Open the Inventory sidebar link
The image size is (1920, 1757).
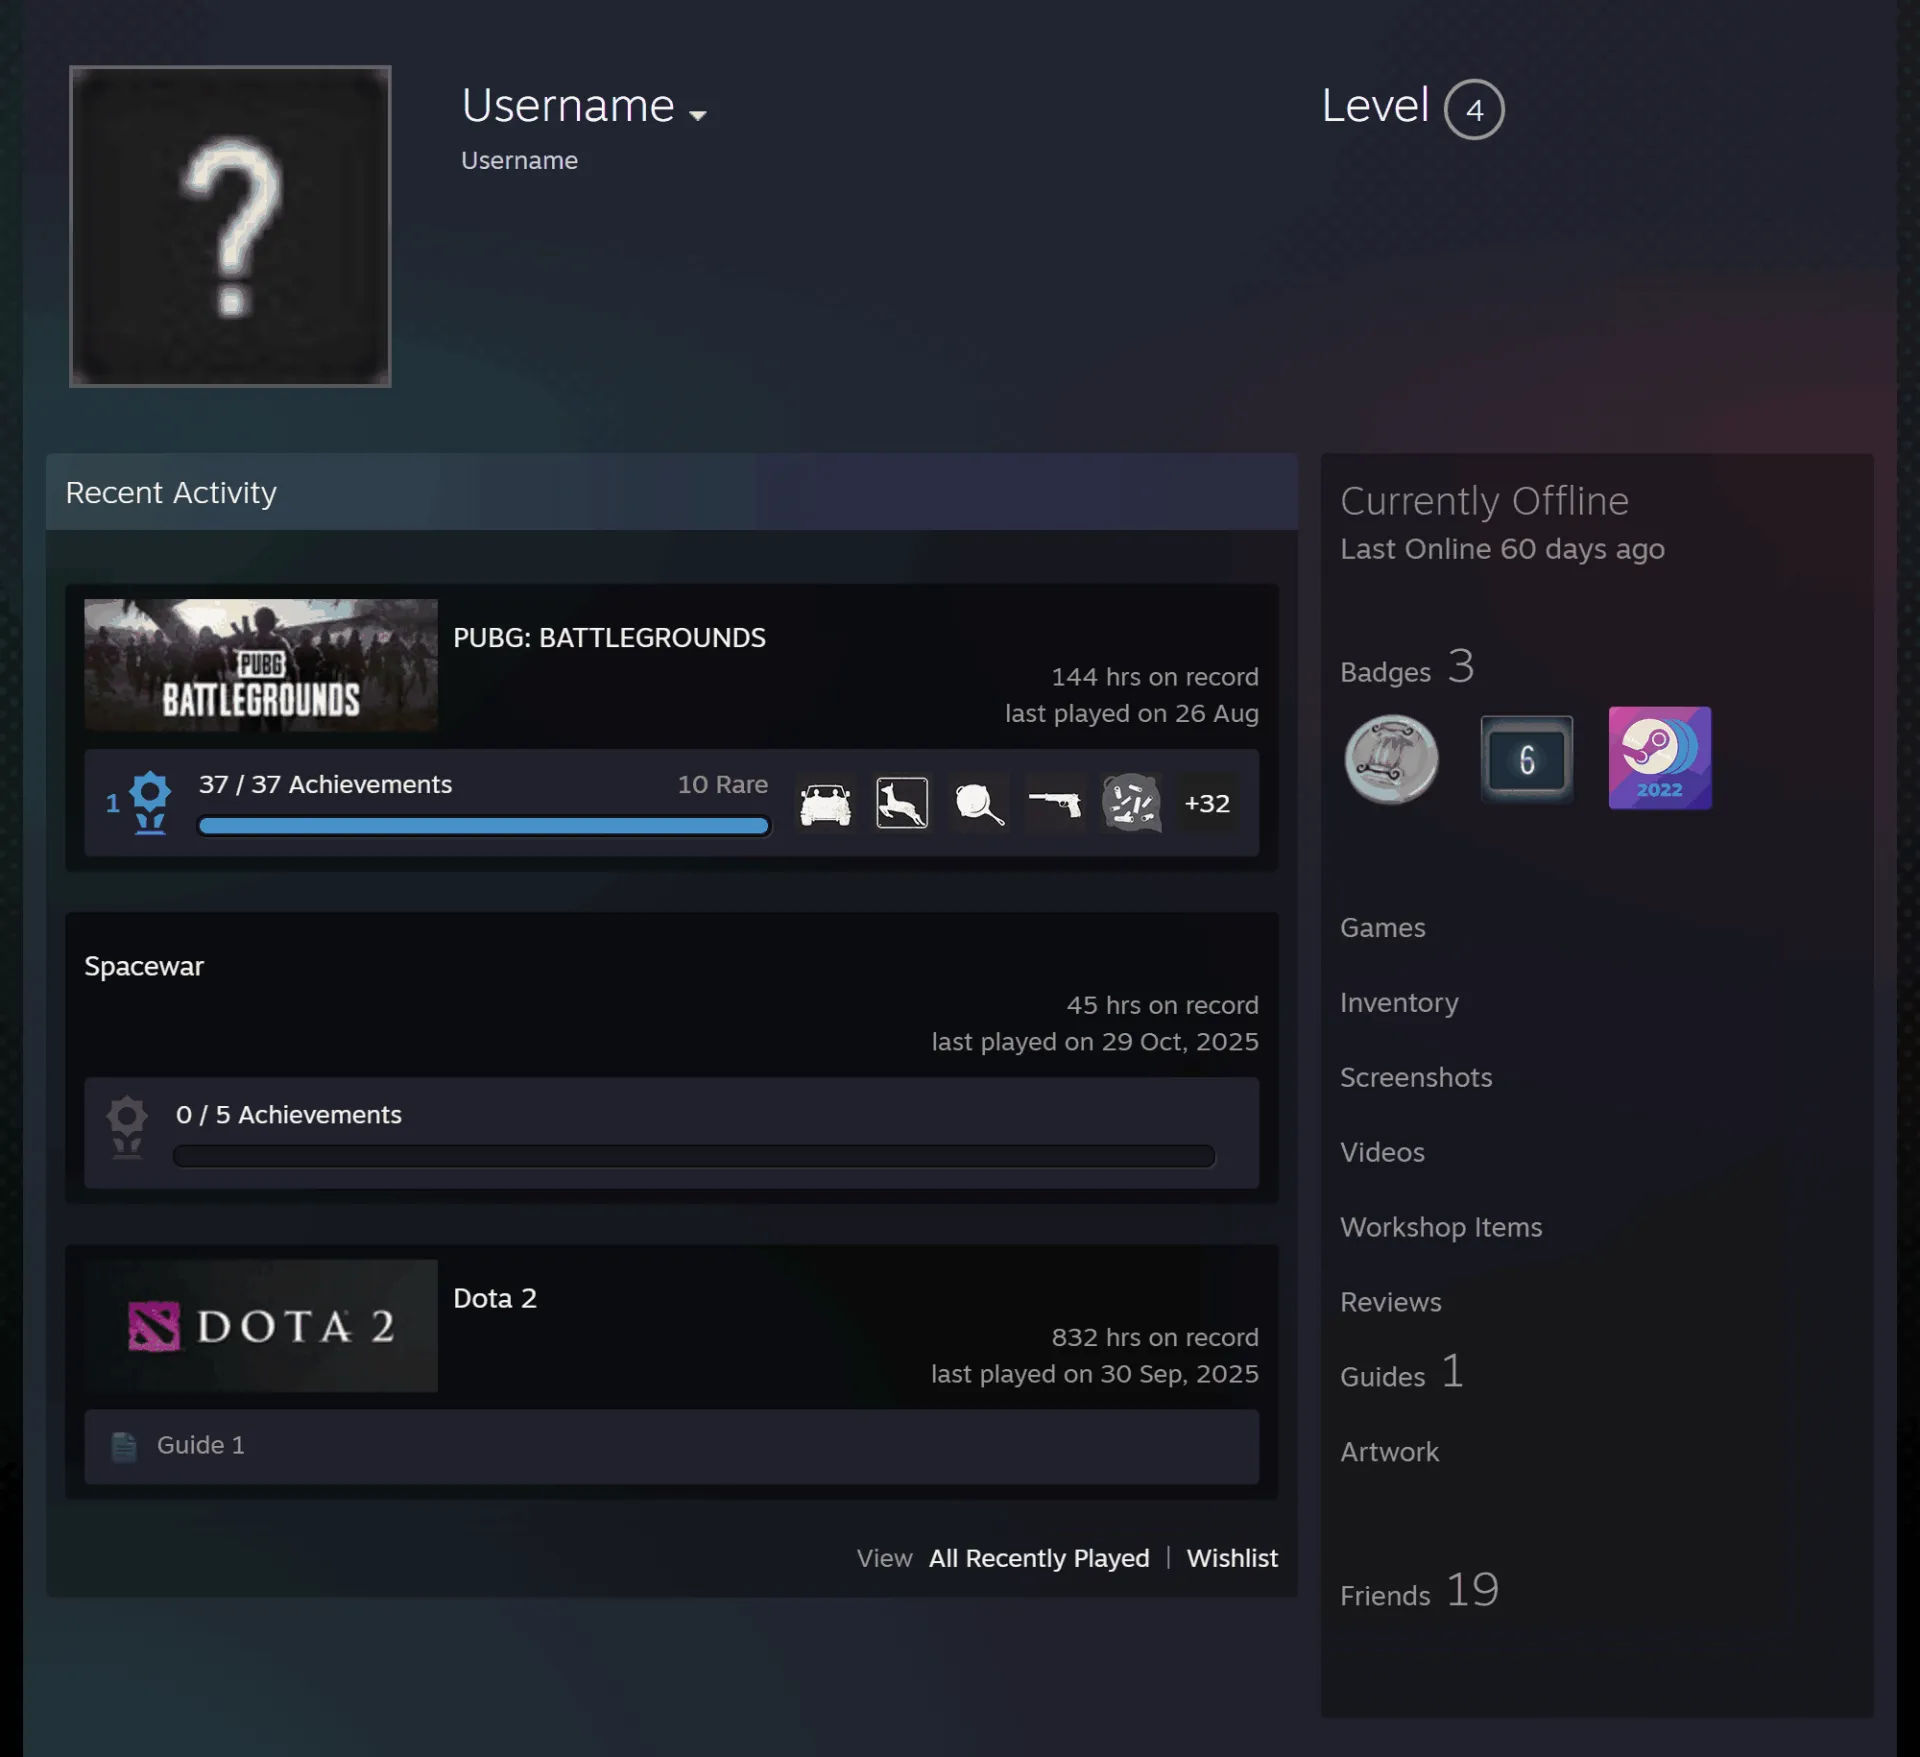pos(1399,1003)
